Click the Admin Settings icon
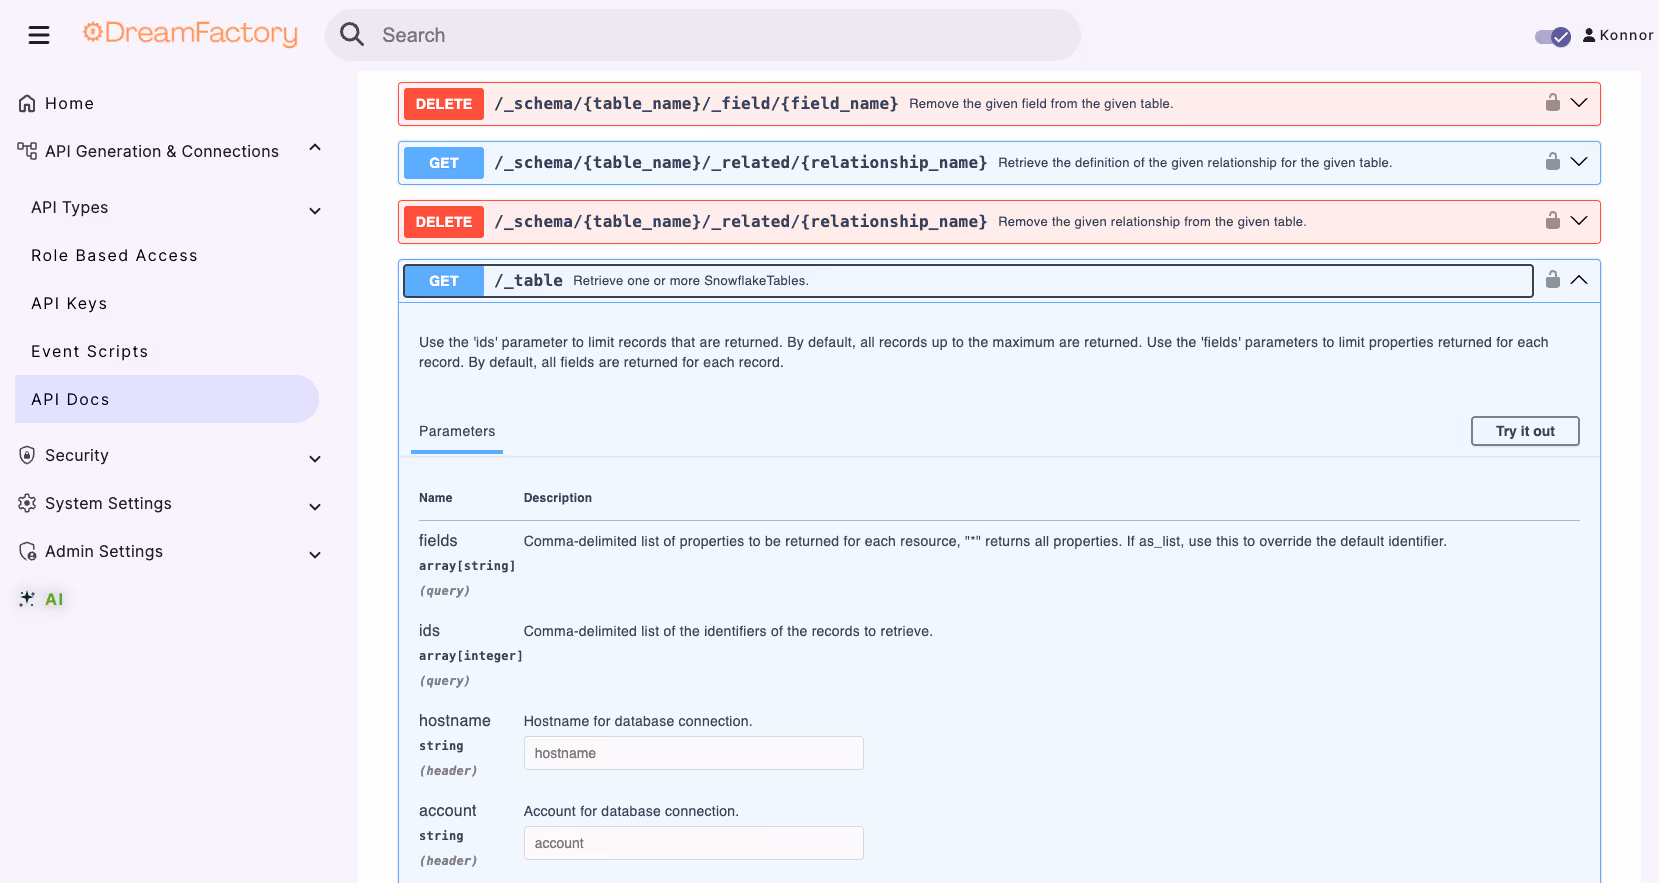1659x883 pixels. click(x=27, y=551)
